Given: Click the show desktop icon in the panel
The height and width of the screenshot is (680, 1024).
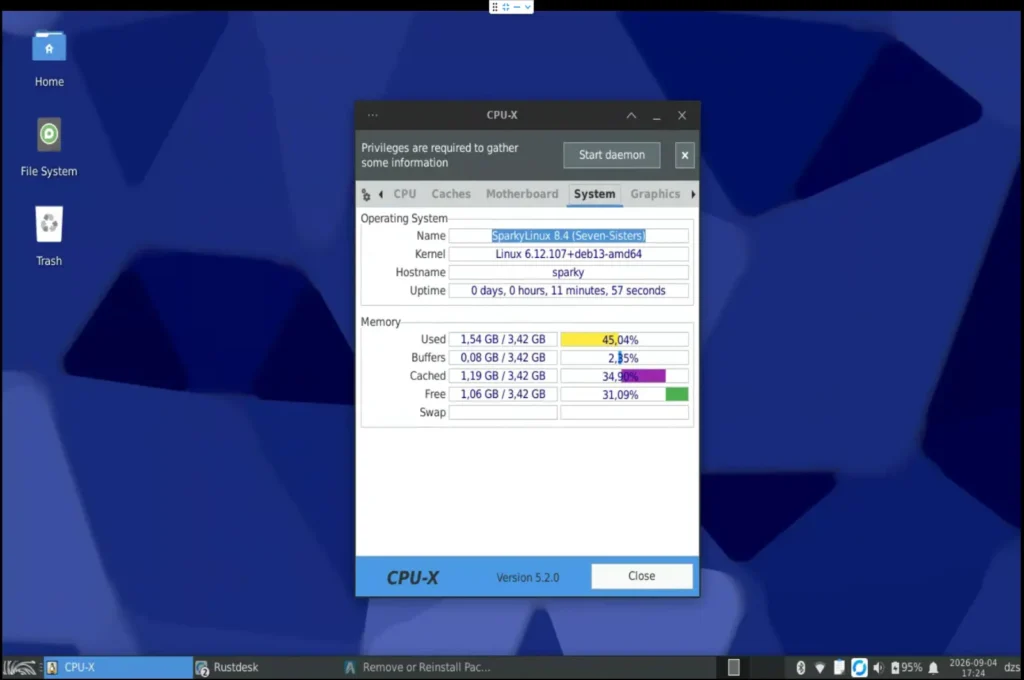Looking at the screenshot, I should tap(733, 668).
